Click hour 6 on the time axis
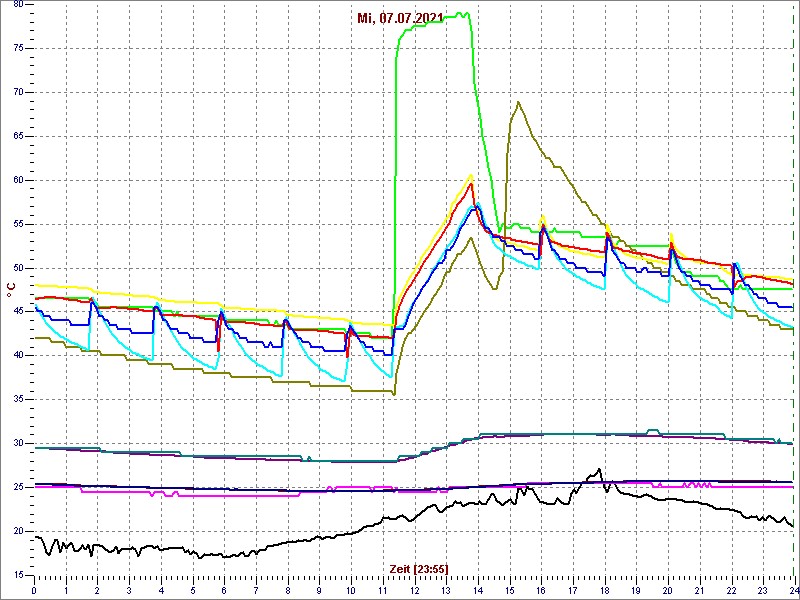Image resolution: width=800 pixels, height=600 pixels. (224, 590)
